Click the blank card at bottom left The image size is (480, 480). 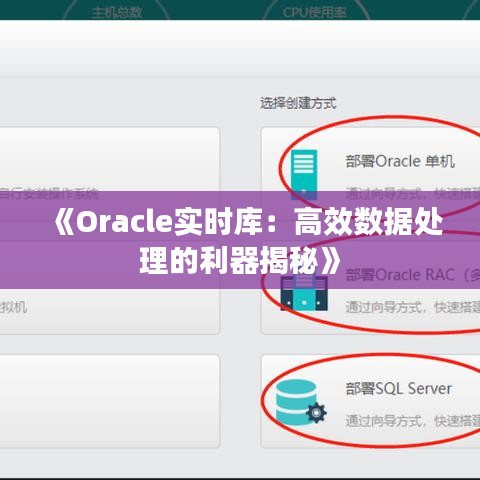[110, 401]
